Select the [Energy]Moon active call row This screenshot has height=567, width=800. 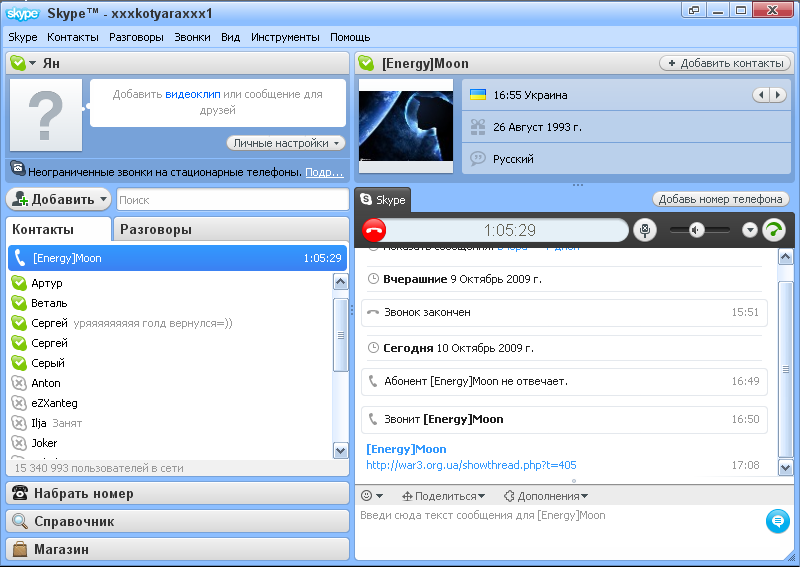[x=178, y=258]
